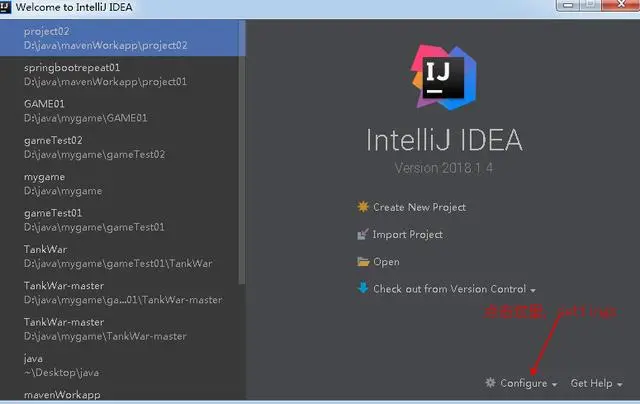Select the GAME01 recent project
This screenshot has height=404, width=640.
(x=120, y=111)
